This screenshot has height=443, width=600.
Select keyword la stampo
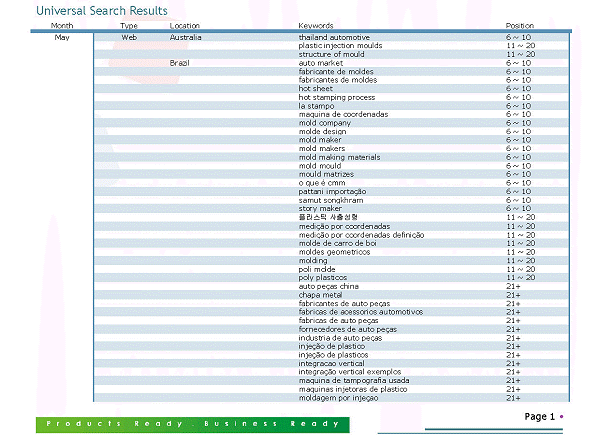pos(316,106)
